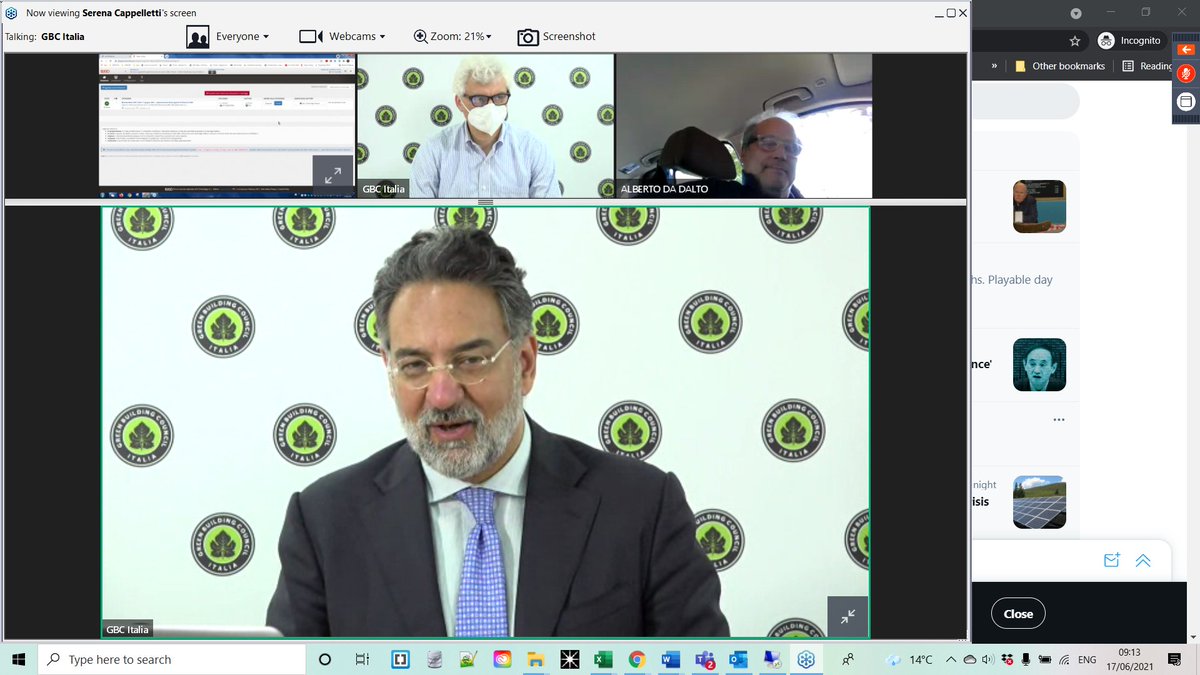Bookmark page with Chrome star icon

coord(1075,41)
